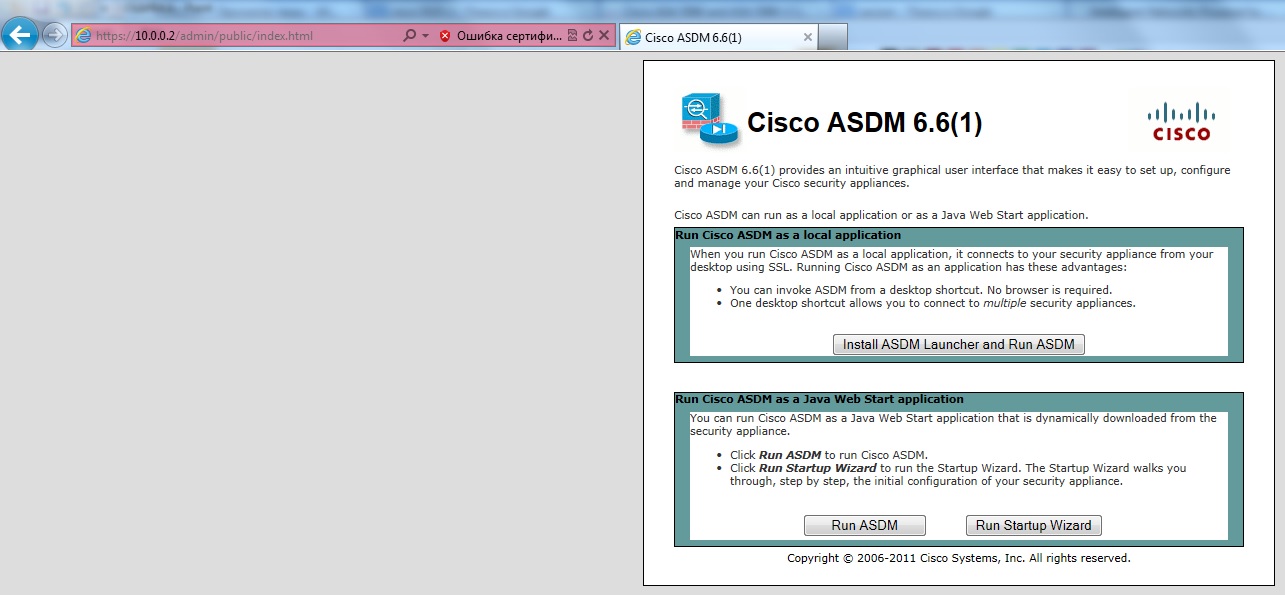The width and height of the screenshot is (1285, 595).
Task: Click the favicon on the Cisco ASDM tab
Action: click(x=633, y=37)
